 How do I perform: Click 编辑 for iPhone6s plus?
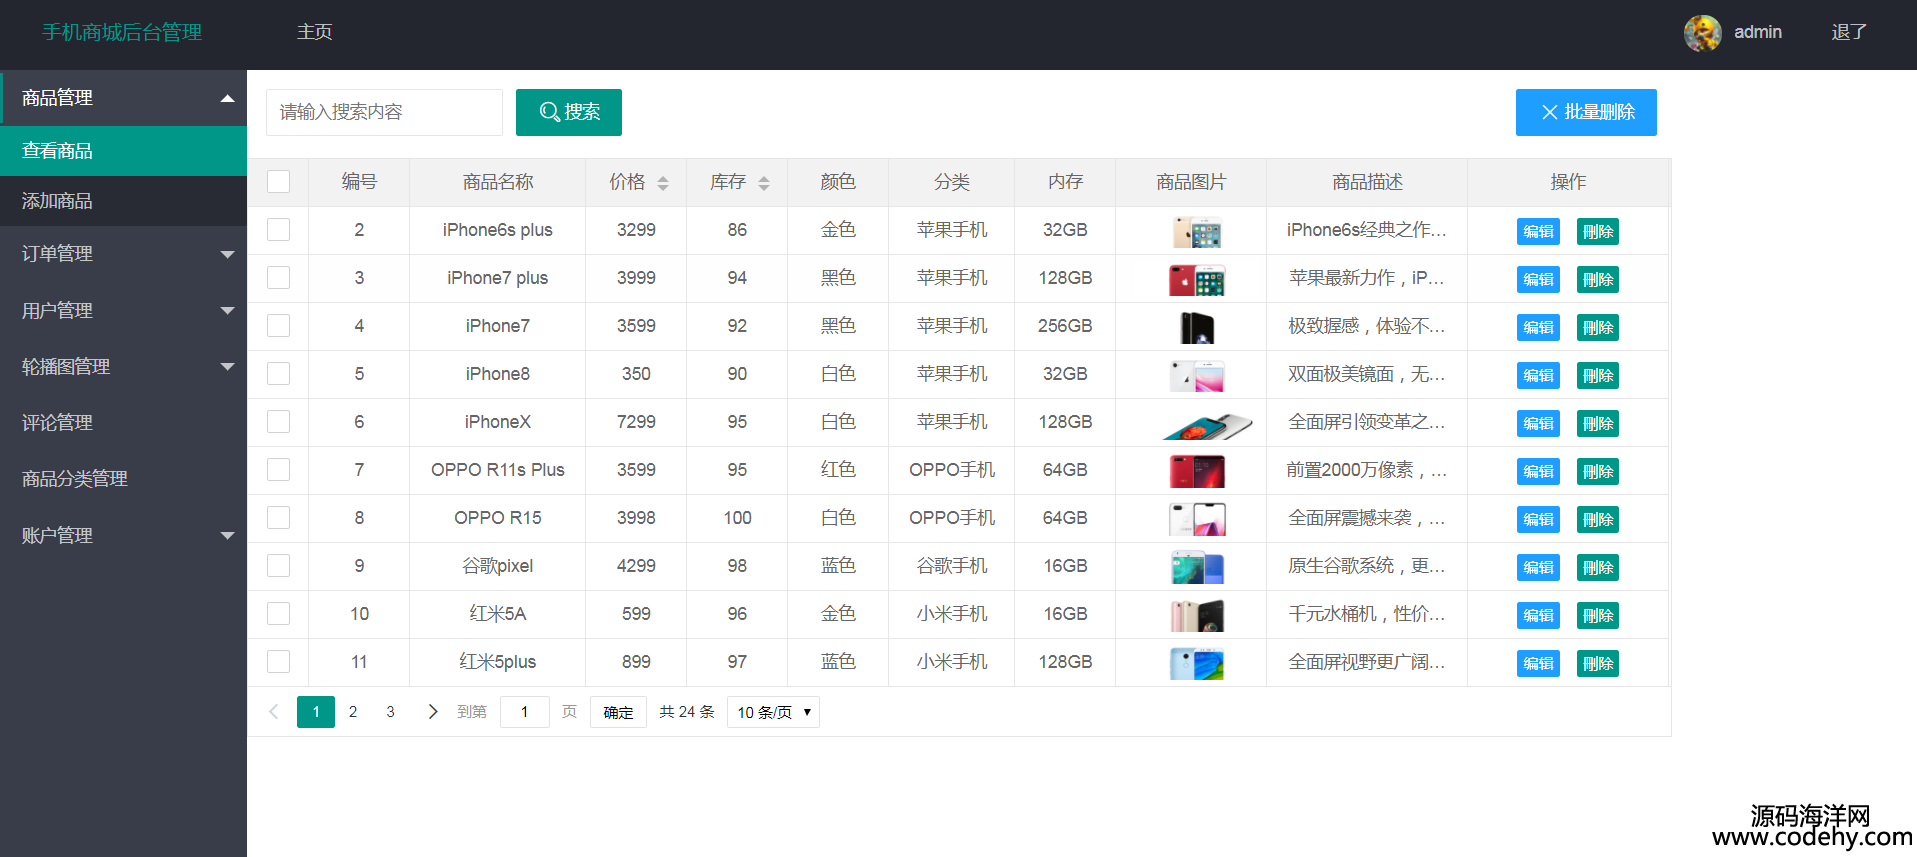pyautogui.click(x=1538, y=232)
